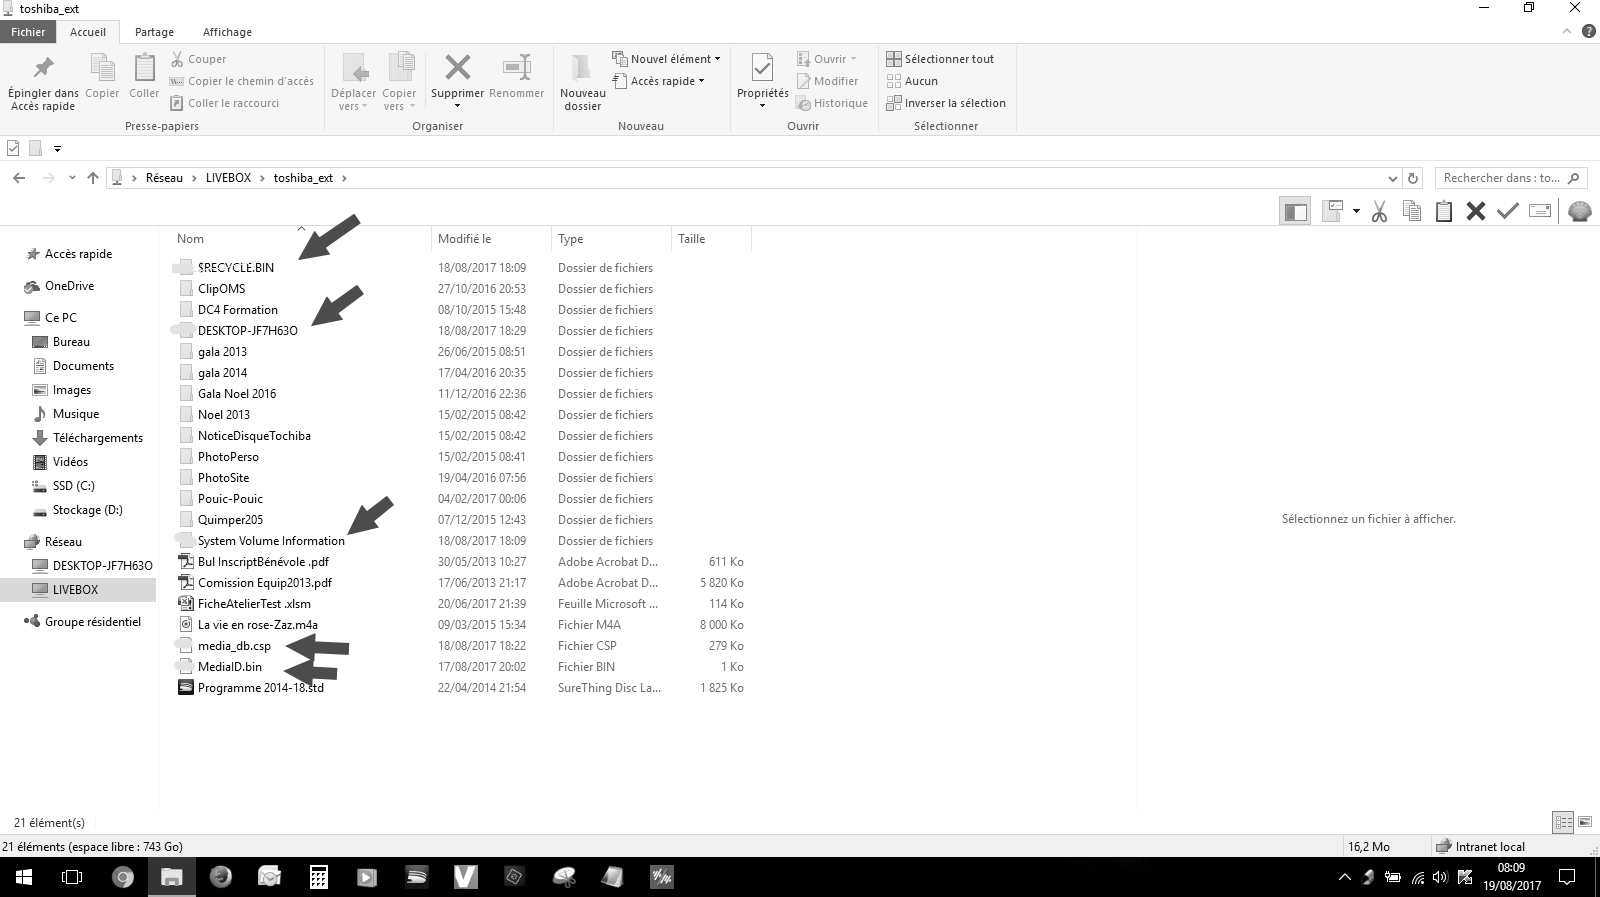Viewport: 1600px width, 897px height.
Task: Click the clipboard paste icon in shell toolbar
Action: pyautogui.click(x=1444, y=211)
